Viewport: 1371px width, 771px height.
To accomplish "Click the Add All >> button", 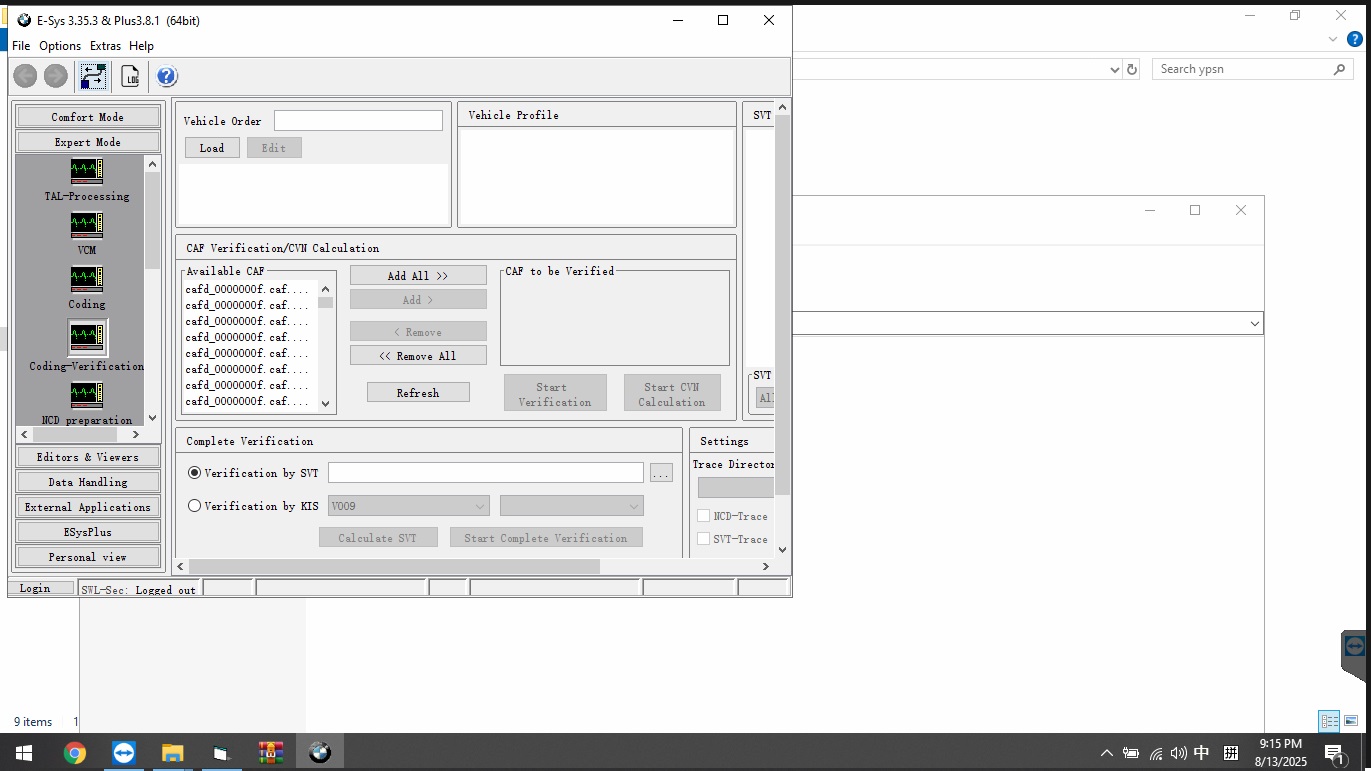I will (x=418, y=276).
